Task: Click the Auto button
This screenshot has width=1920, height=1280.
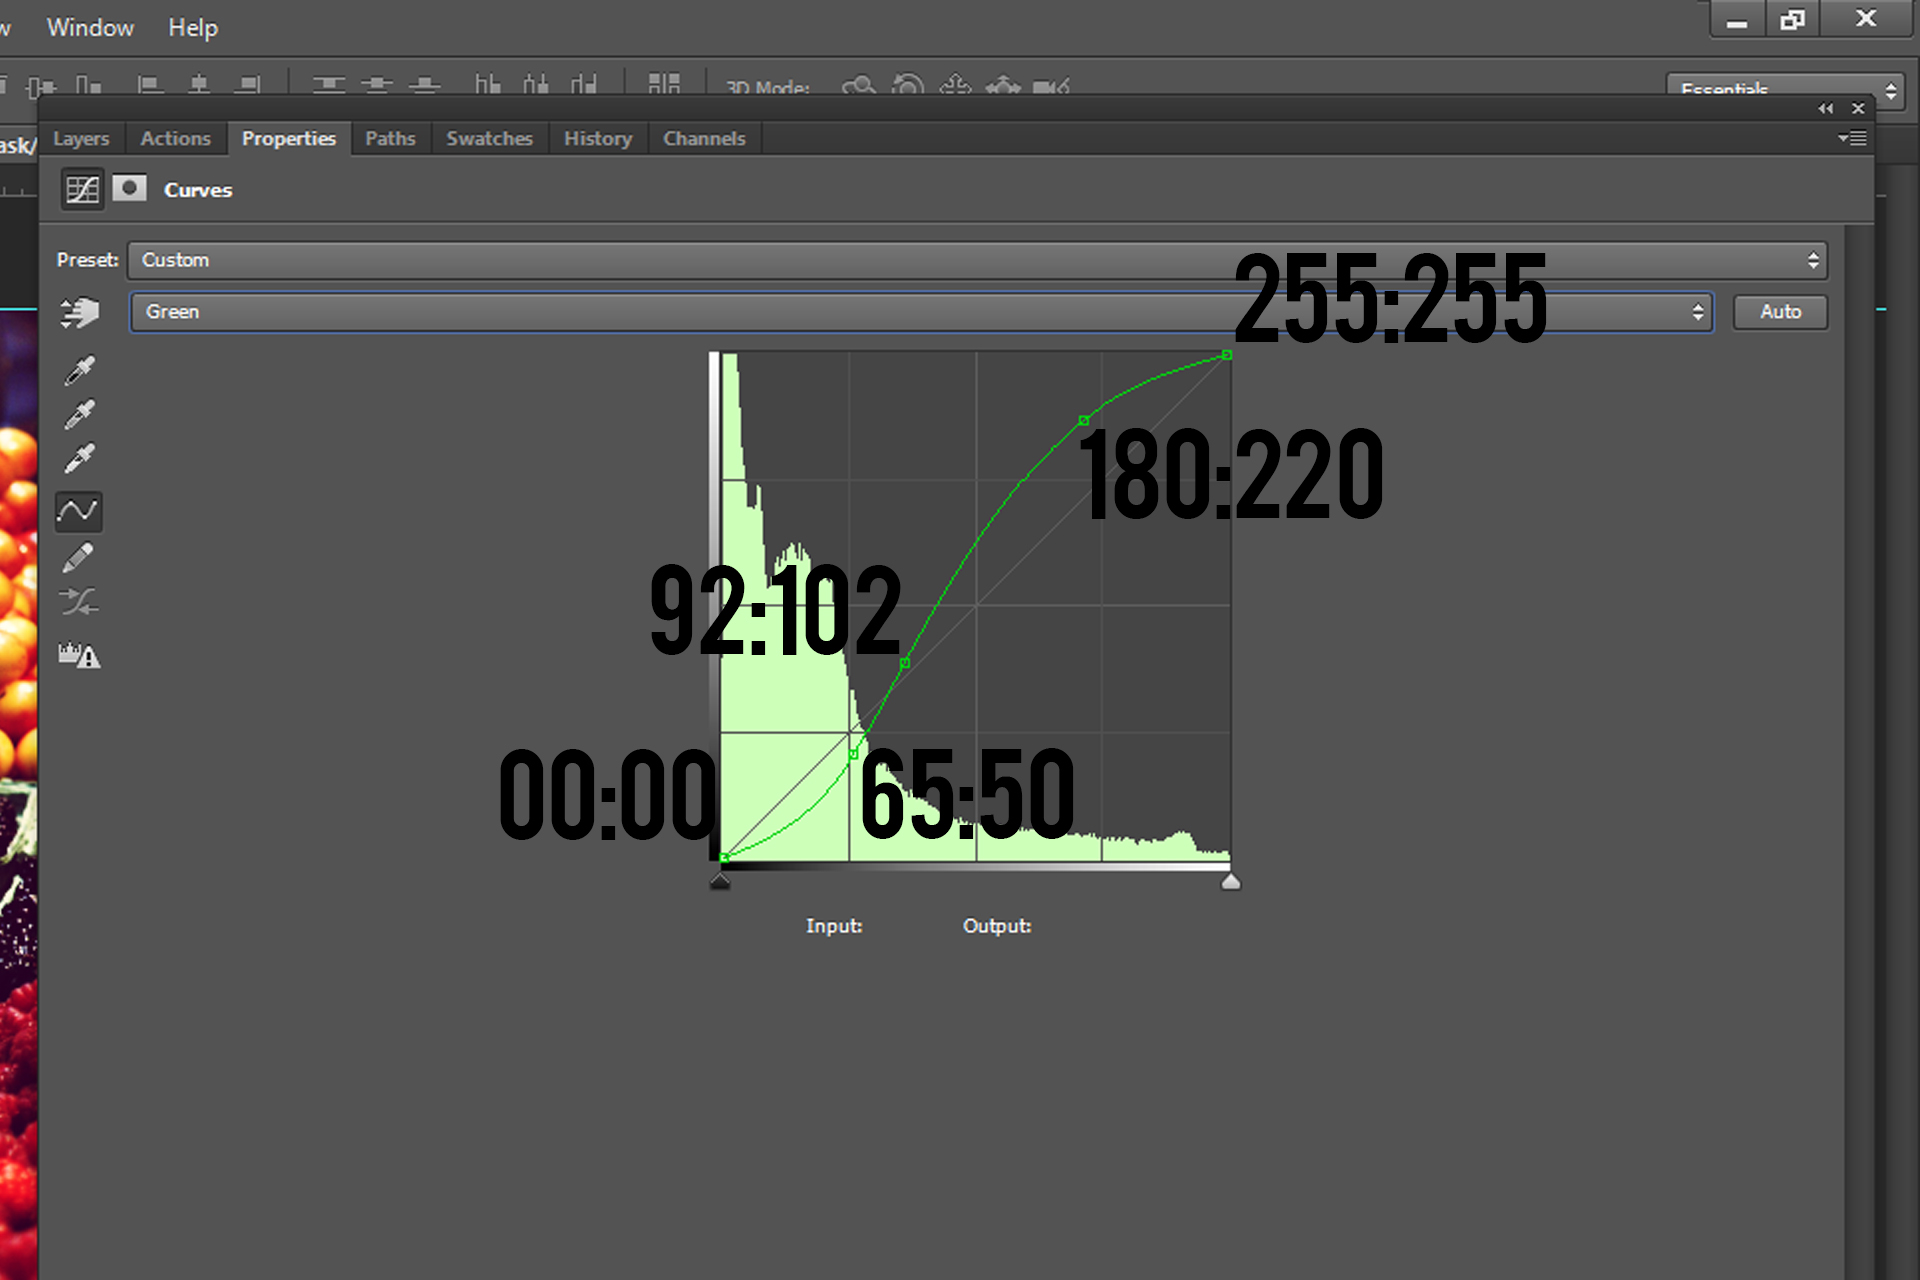Action: coord(1780,312)
